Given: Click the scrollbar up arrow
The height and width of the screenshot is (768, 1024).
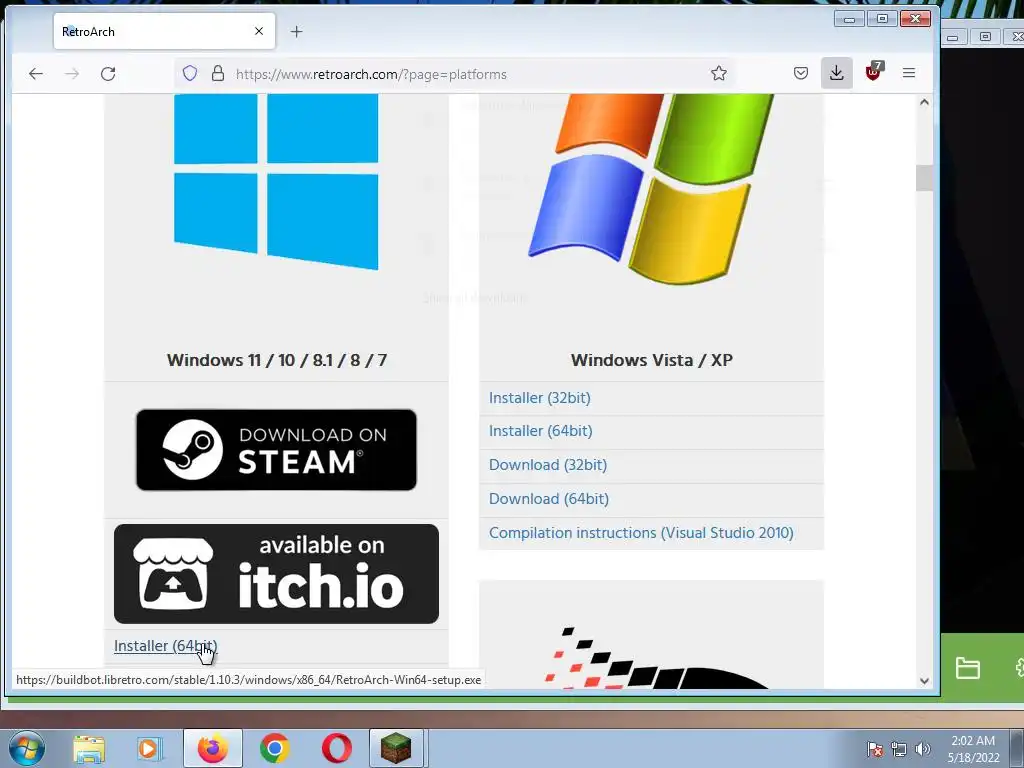Looking at the screenshot, I should 924,102.
